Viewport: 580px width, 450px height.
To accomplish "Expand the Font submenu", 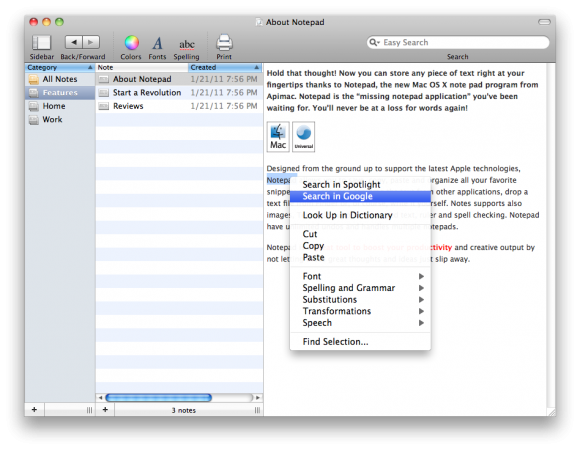I will pyautogui.click(x=360, y=276).
